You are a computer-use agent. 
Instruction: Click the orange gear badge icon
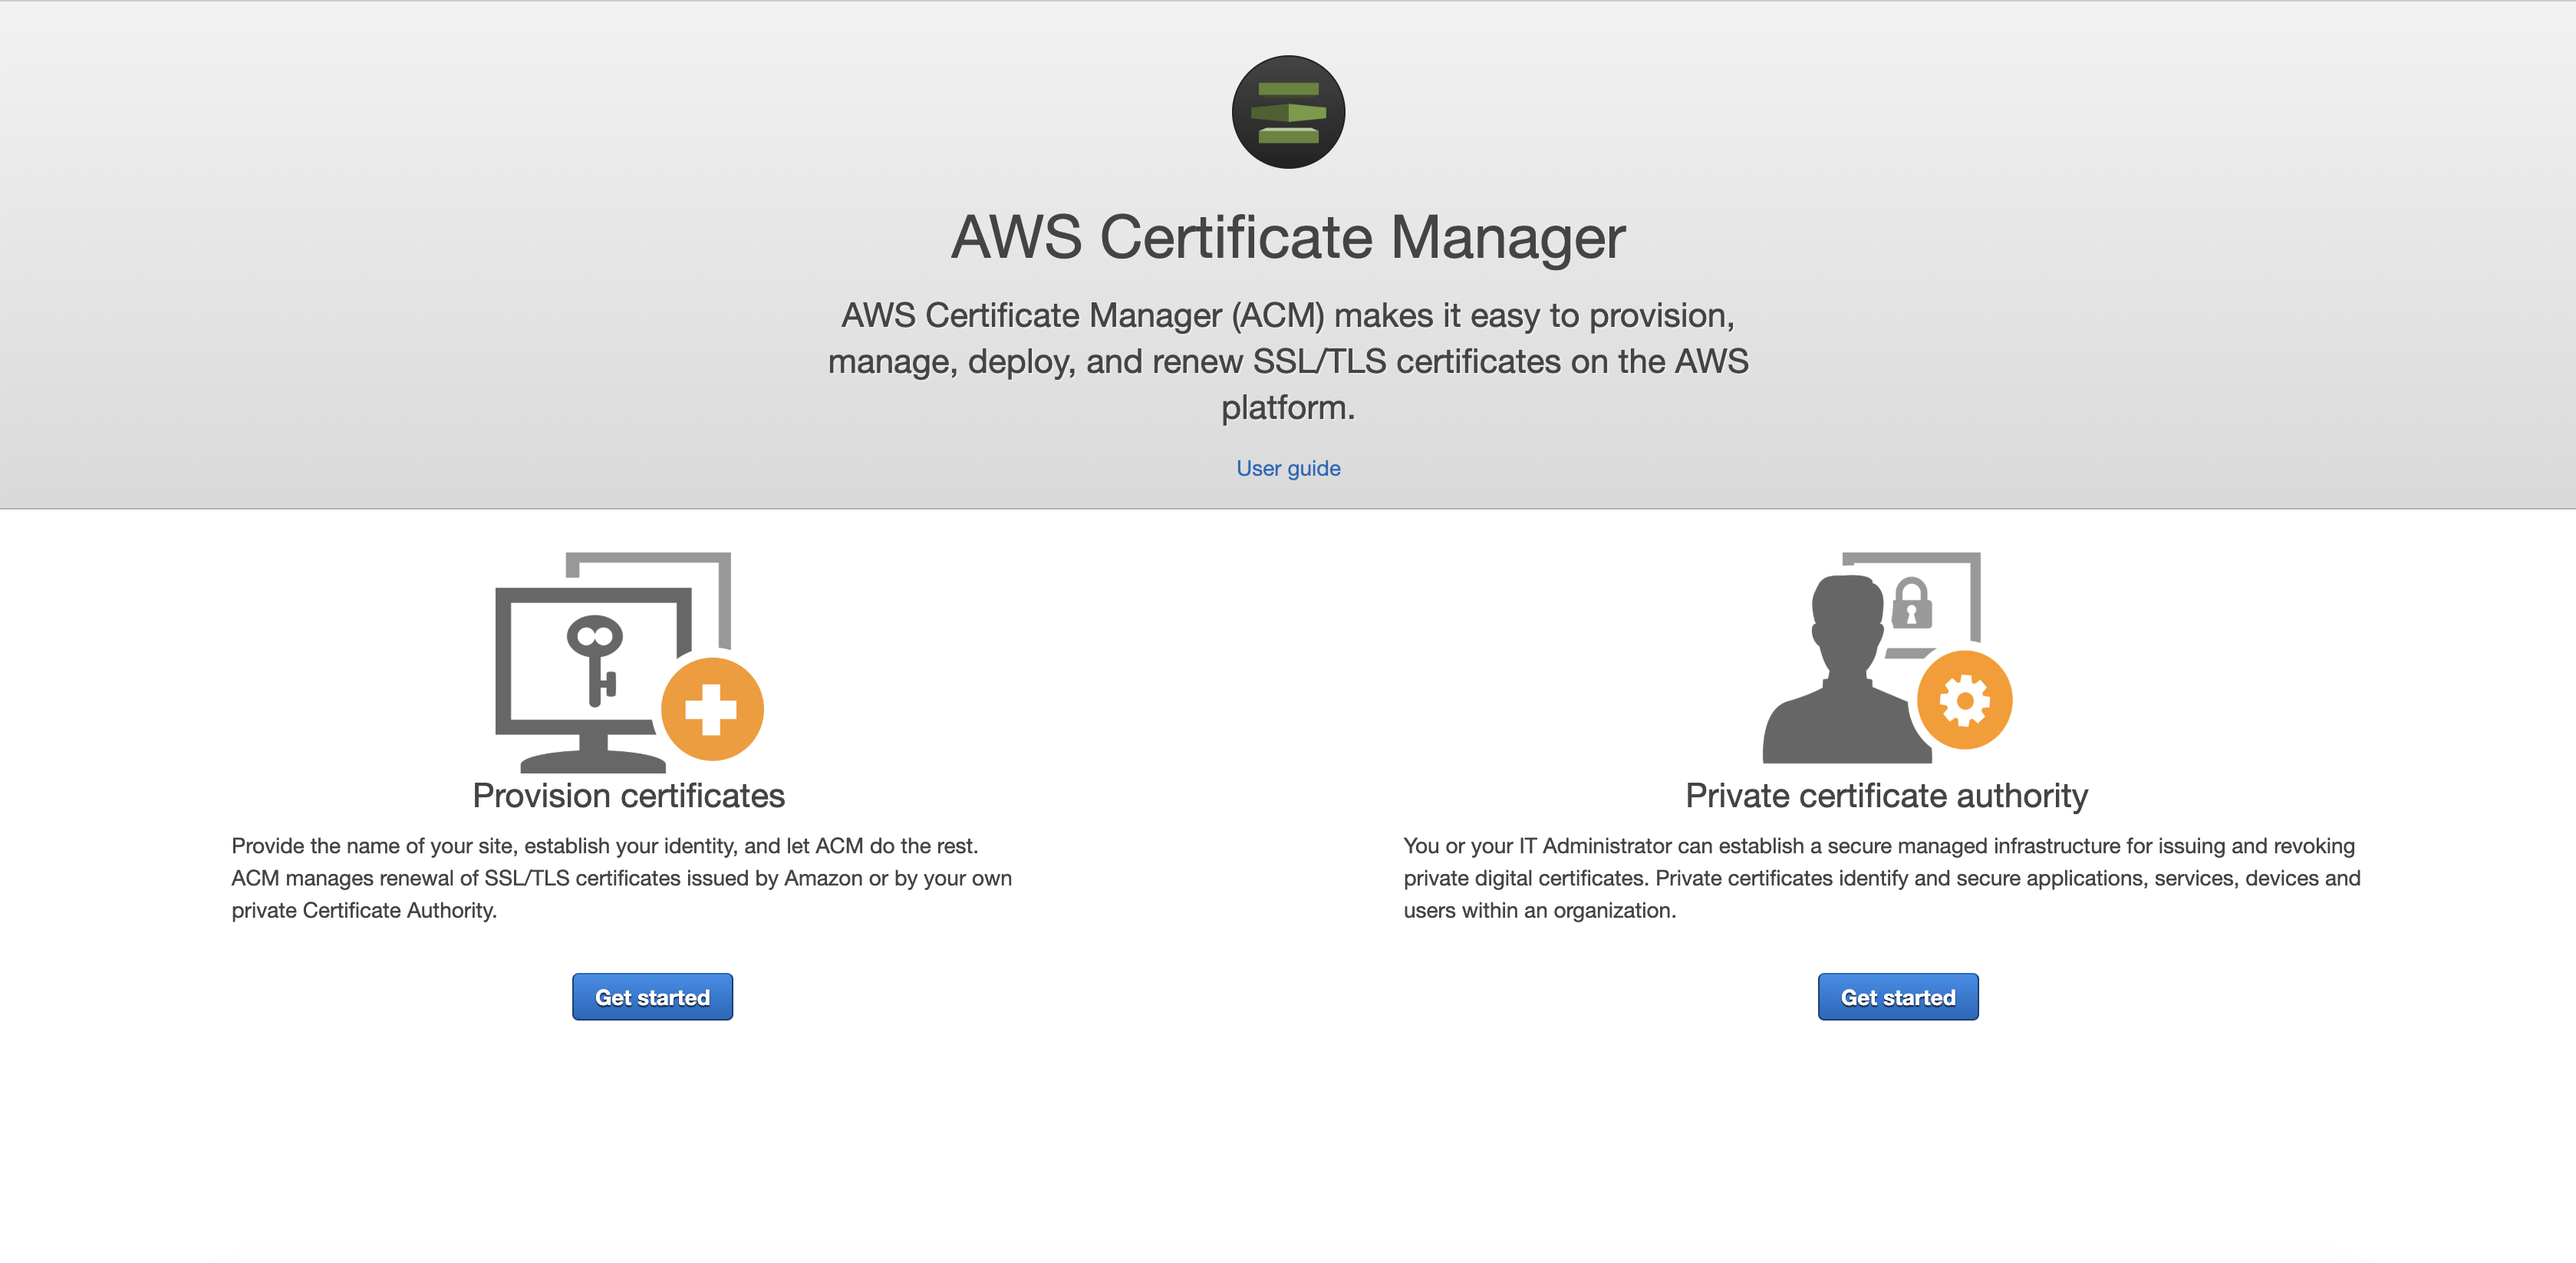coord(1964,700)
